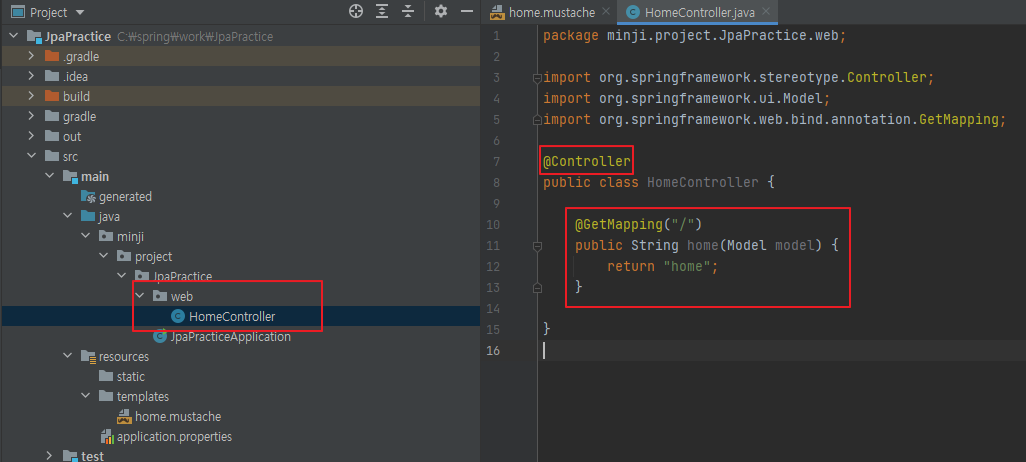Image resolution: width=1026 pixels, height=462 pixels.
Task: Expand the gradle folder arrow
Action: (31, 116)
